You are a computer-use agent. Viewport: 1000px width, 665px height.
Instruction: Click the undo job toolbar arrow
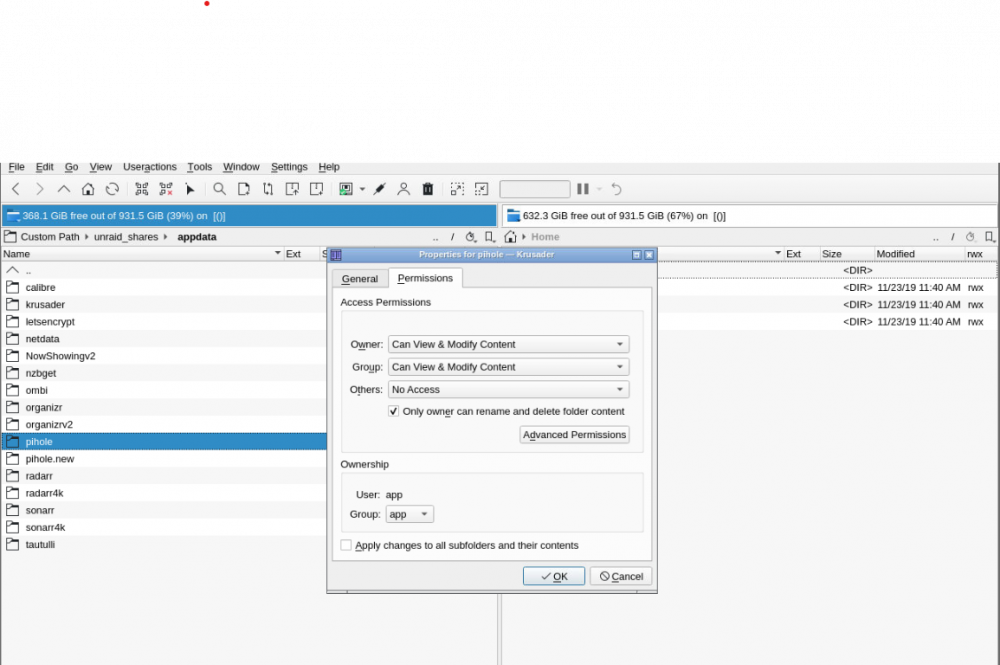click(x=616, y=189)
